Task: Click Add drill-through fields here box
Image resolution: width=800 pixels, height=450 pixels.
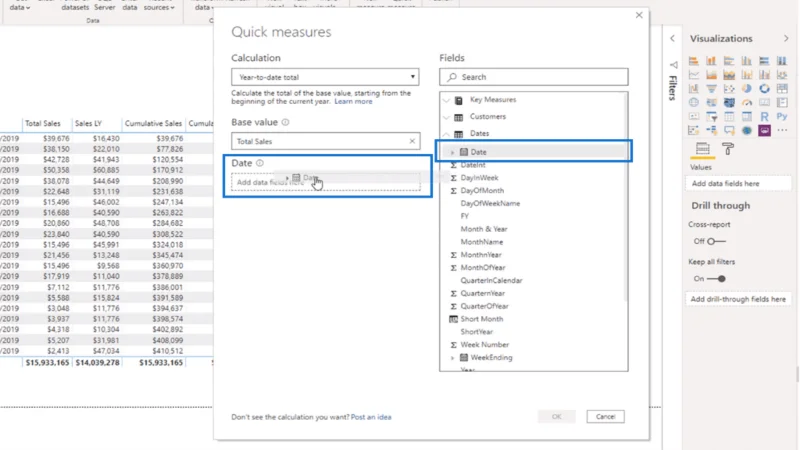Action: click(x=738, y=299)
